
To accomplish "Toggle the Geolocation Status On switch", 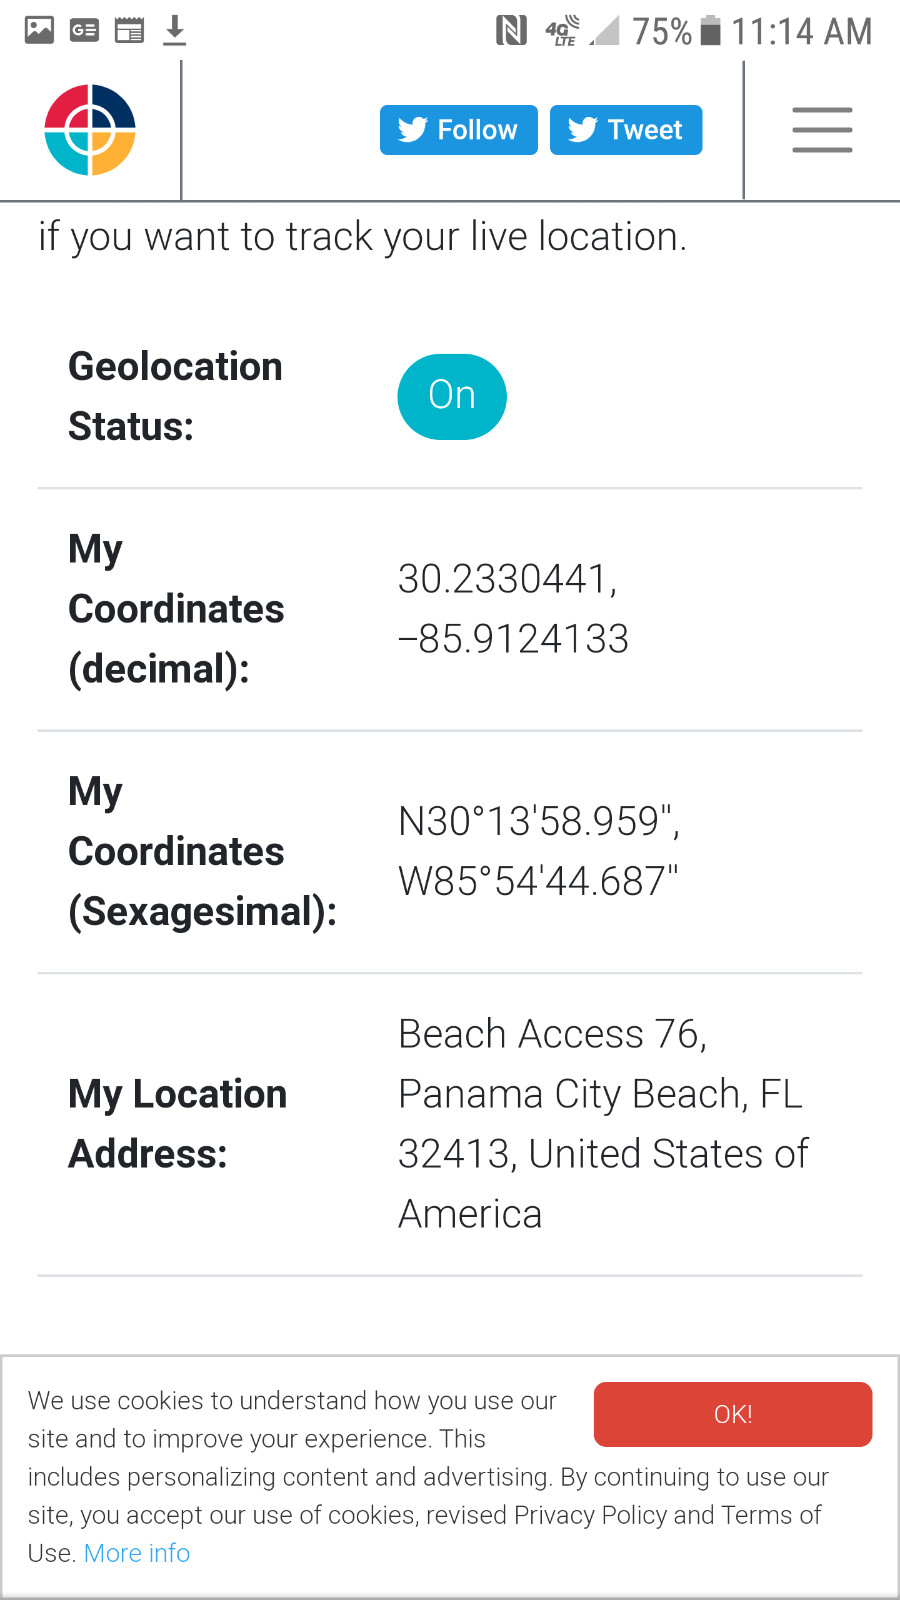I will coord(452,396).
